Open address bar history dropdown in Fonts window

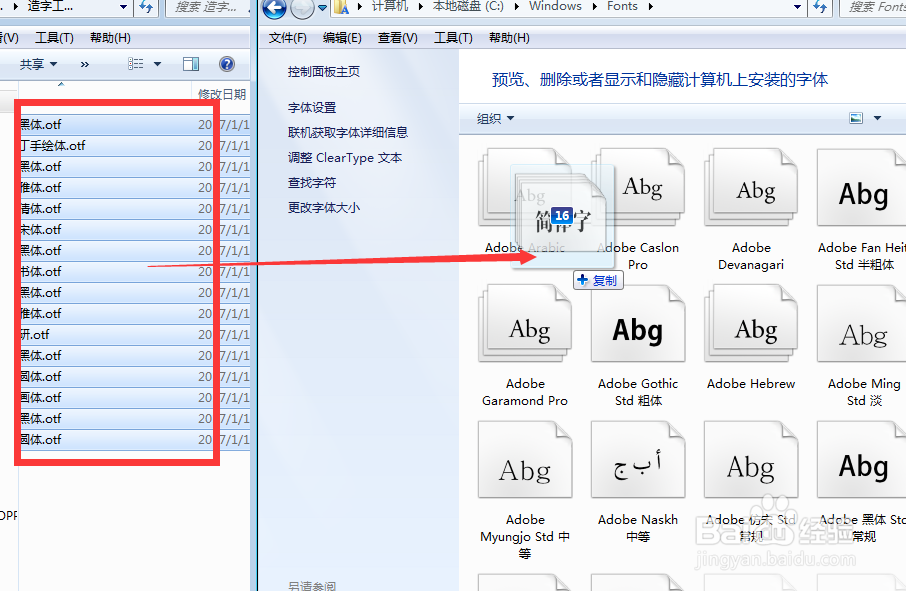pos(797,7)
